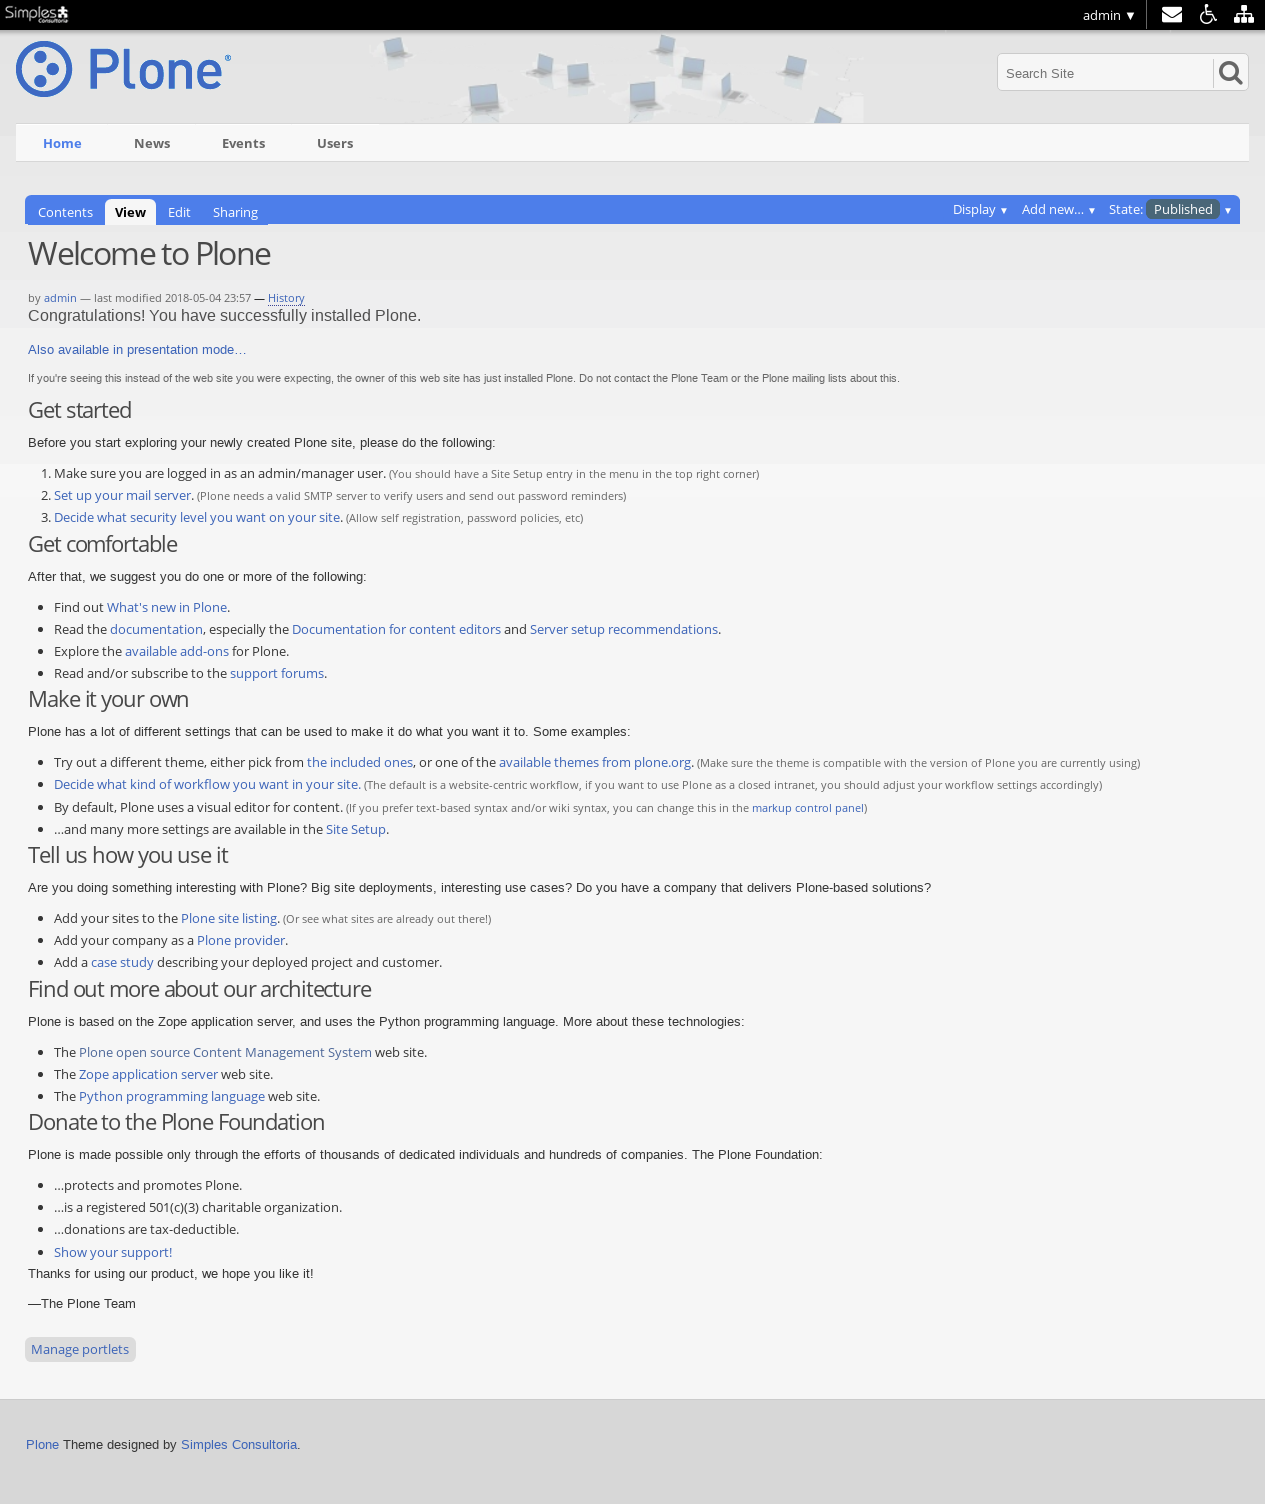
Task: Open the State: Published dropdown
Action: pyautogui.click(x=1171, y=209)
